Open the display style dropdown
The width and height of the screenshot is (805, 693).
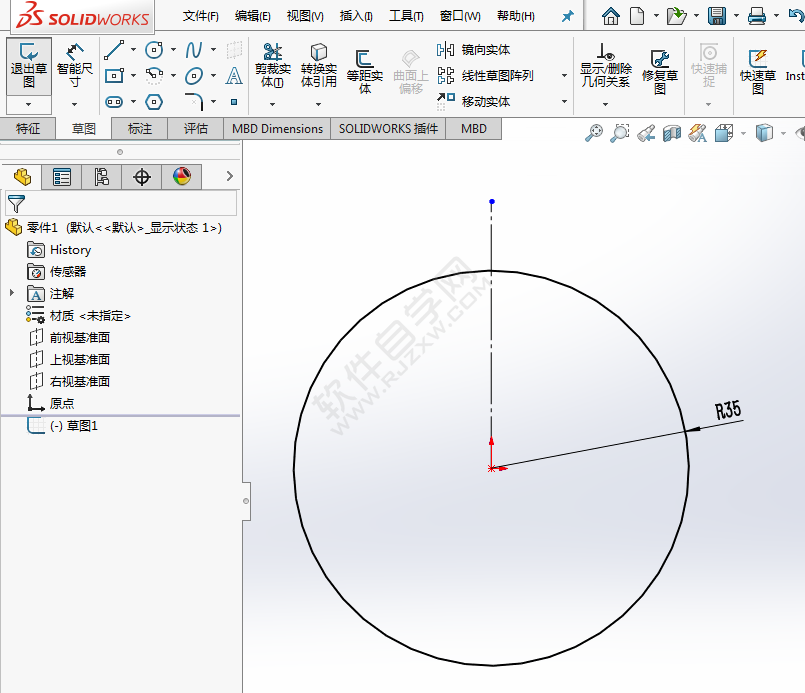781,132
